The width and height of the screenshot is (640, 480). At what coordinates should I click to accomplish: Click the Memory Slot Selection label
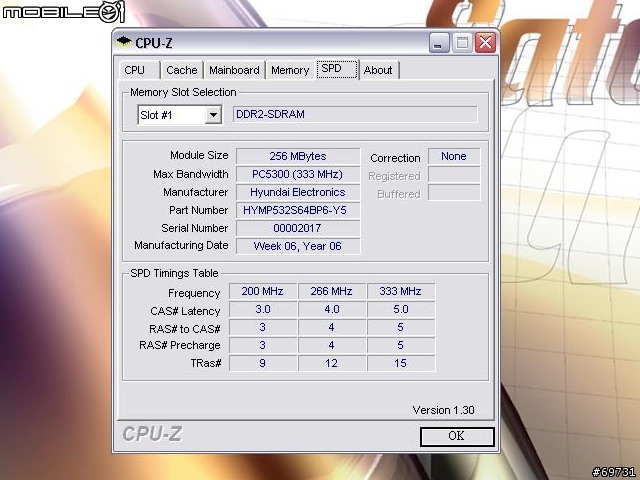(x=183, y=93)
